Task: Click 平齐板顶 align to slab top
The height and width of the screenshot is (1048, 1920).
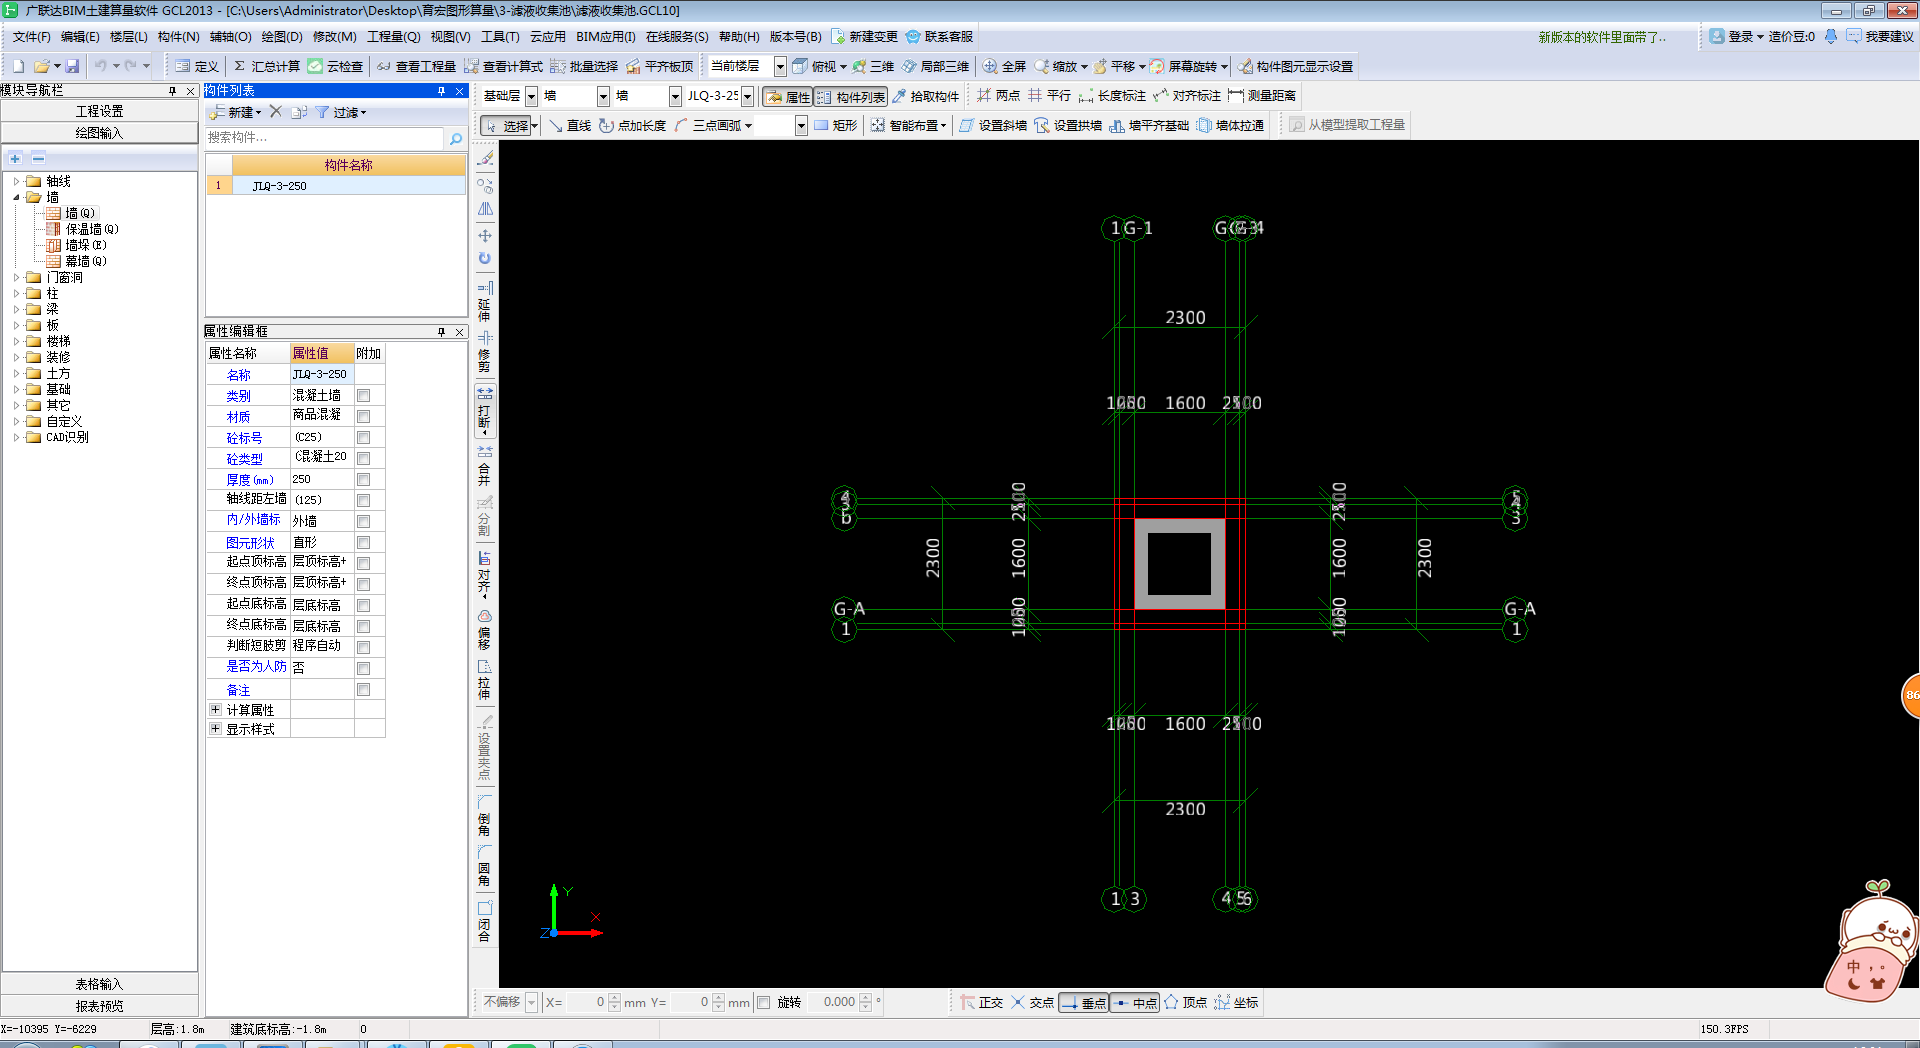Action: (x=660, y=66)
